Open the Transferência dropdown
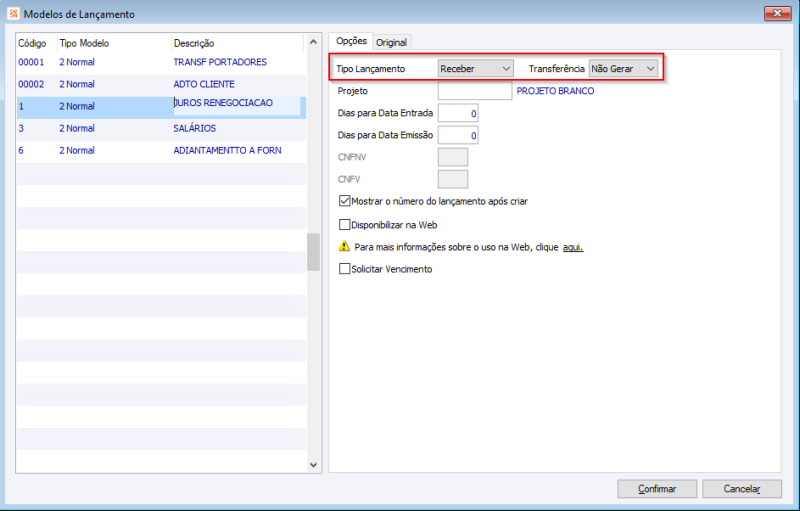The height and width of the screenshot is (511, 800). pyautogui.click(x=623, y=68)
